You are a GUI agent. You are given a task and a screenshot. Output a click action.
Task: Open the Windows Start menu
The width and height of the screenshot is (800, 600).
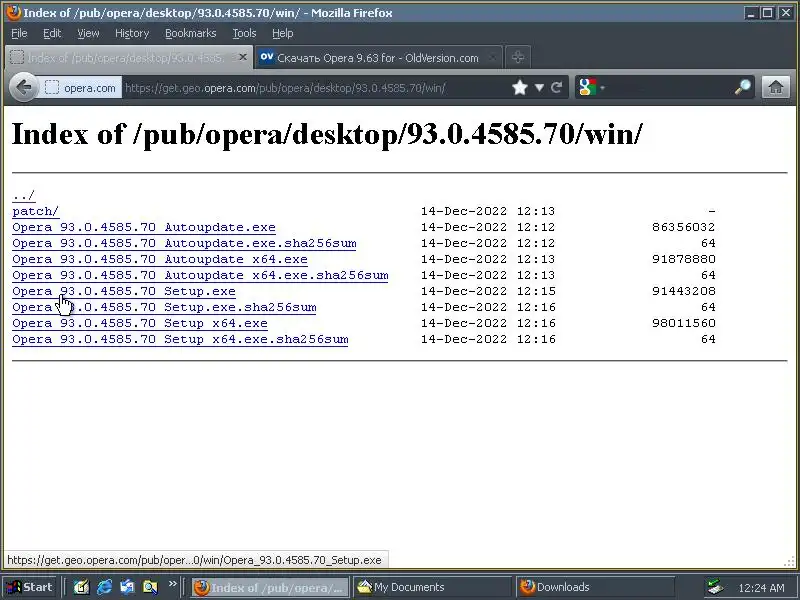coord(30,587)
